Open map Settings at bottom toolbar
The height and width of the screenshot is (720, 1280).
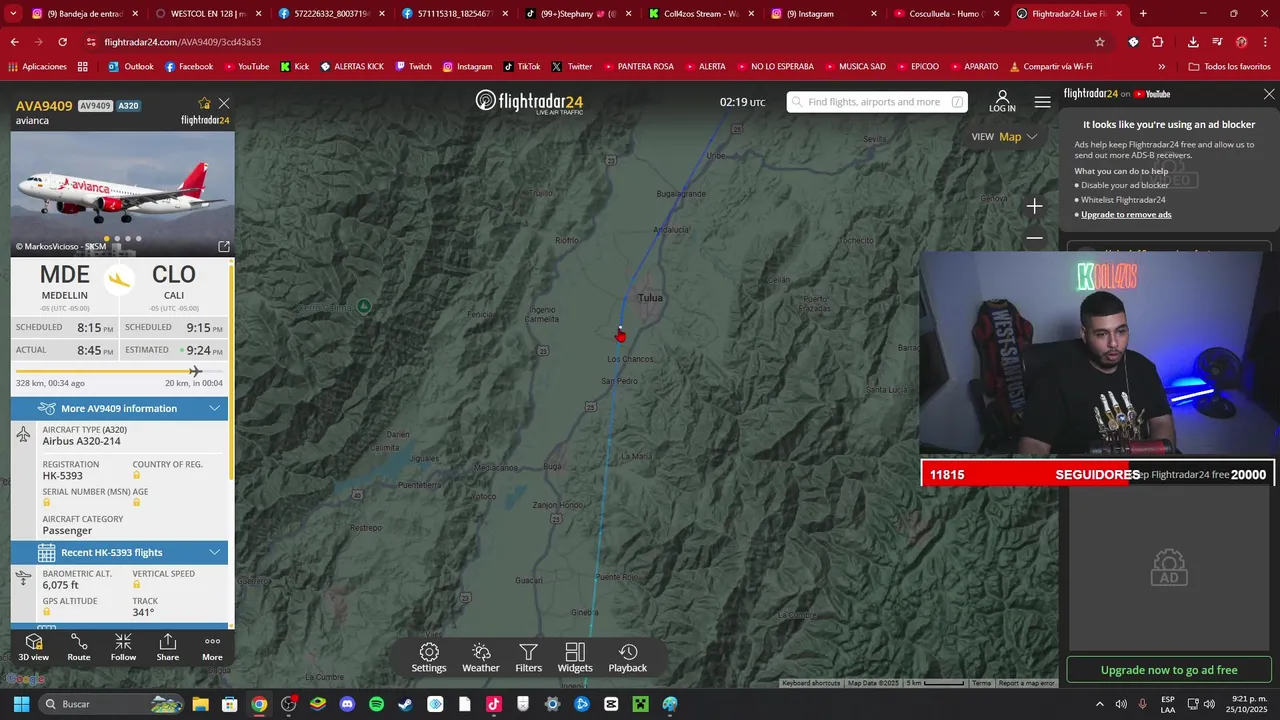point(429,658)
